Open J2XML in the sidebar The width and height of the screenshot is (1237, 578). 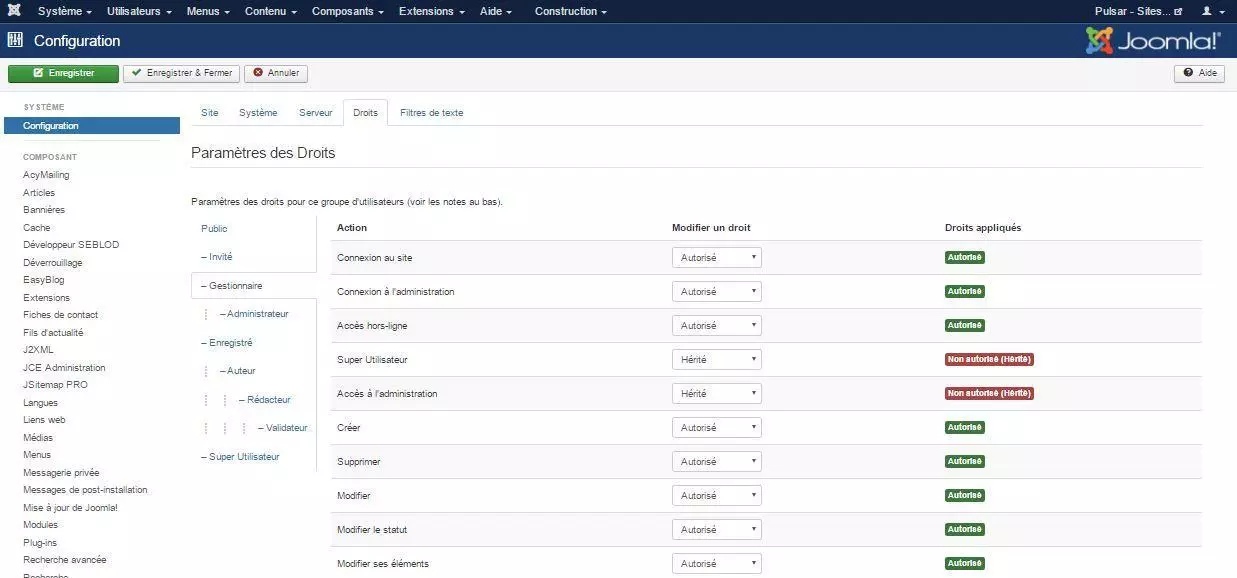coord(39,350)
